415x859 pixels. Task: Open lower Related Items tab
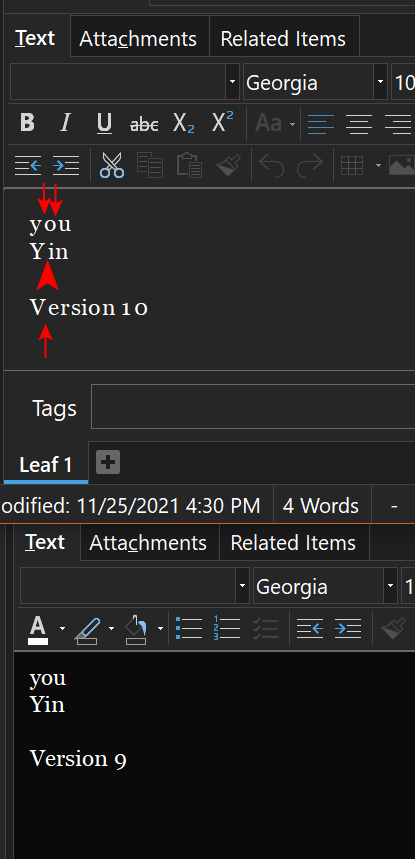pos(293,543)
